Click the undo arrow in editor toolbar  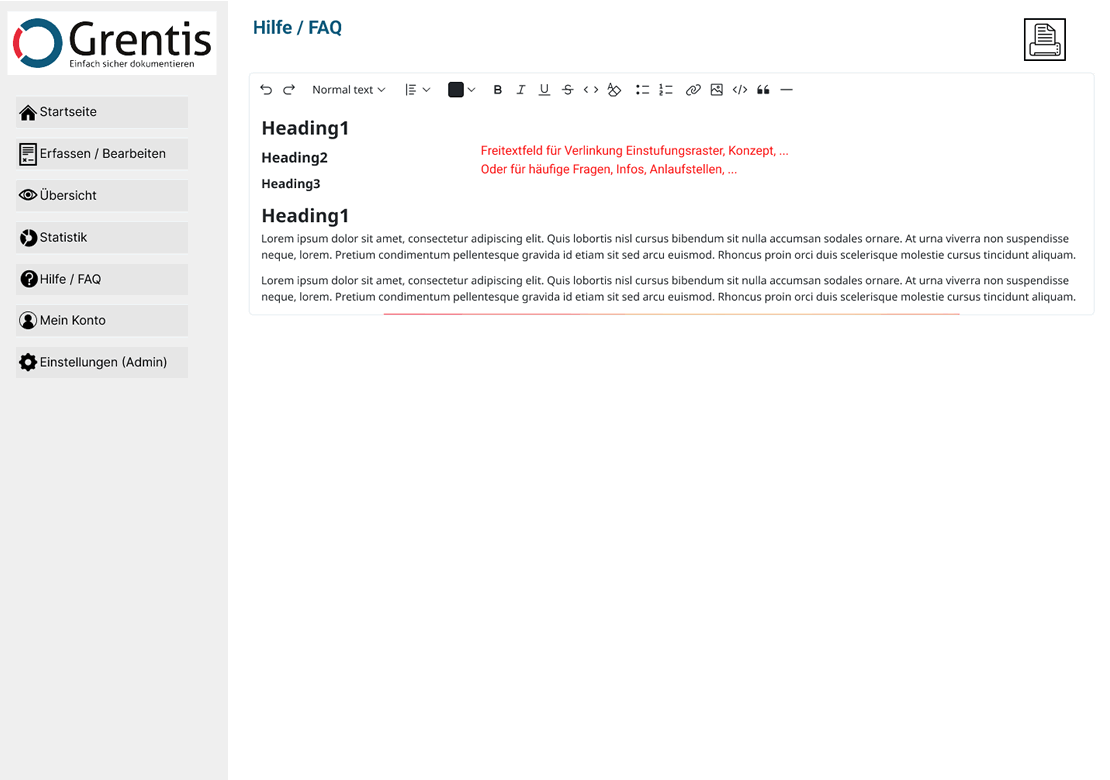coord(266,90)
